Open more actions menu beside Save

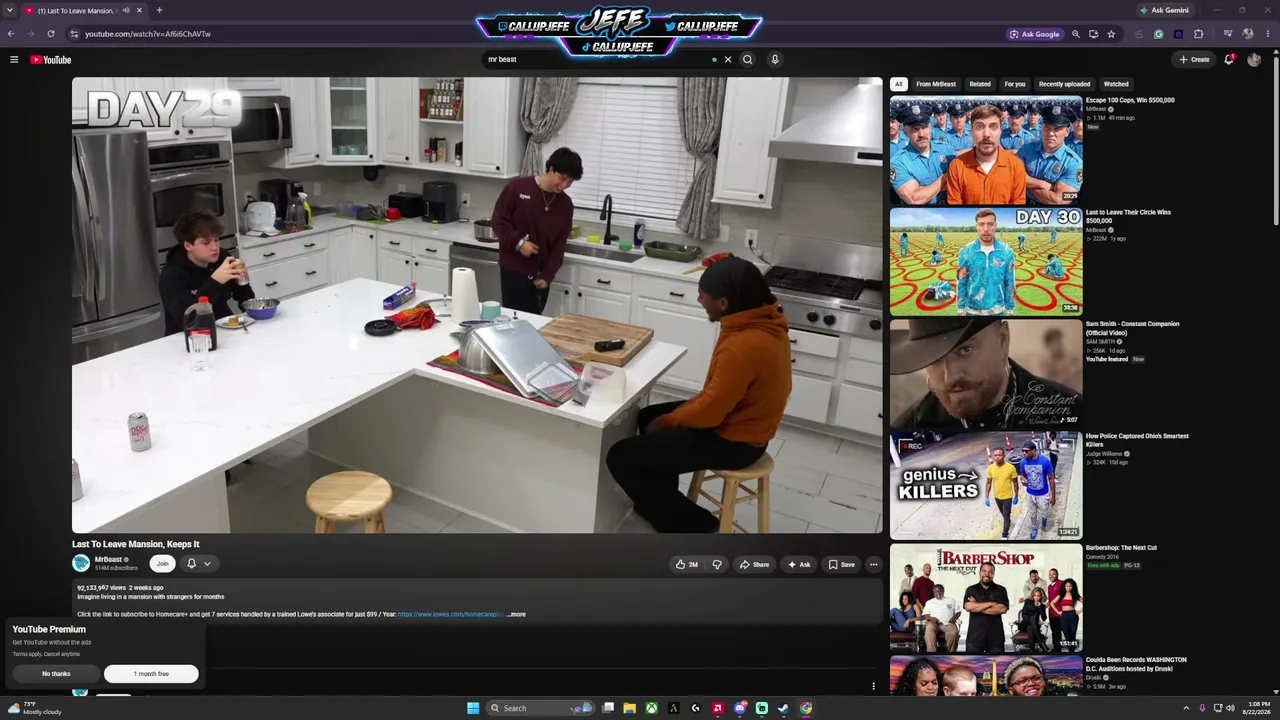(x=873, y=565)
